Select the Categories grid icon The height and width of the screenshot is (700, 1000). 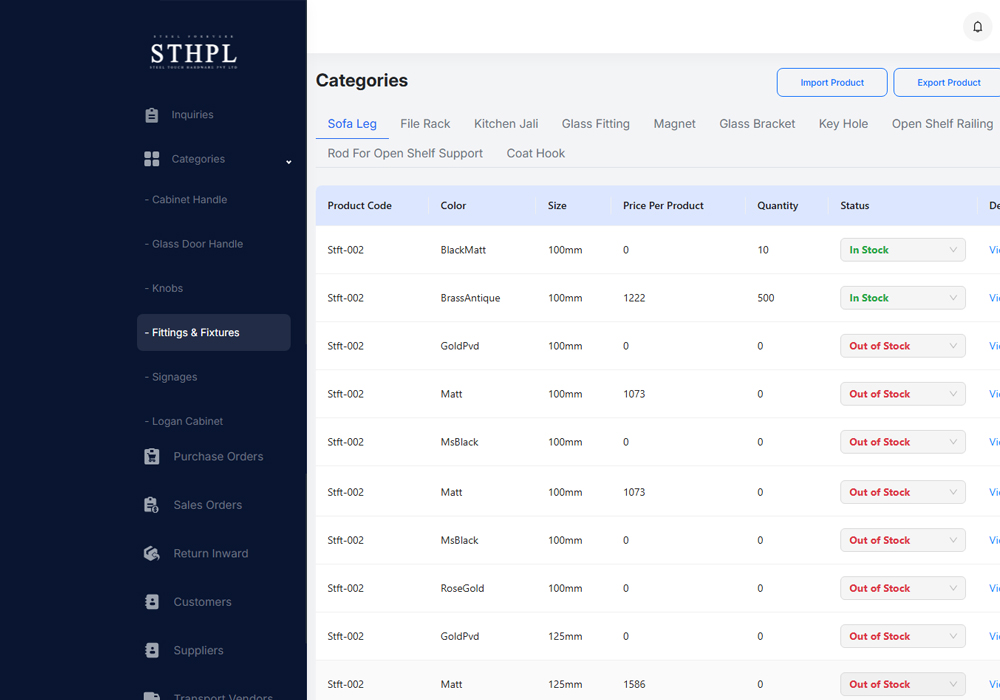151,158
